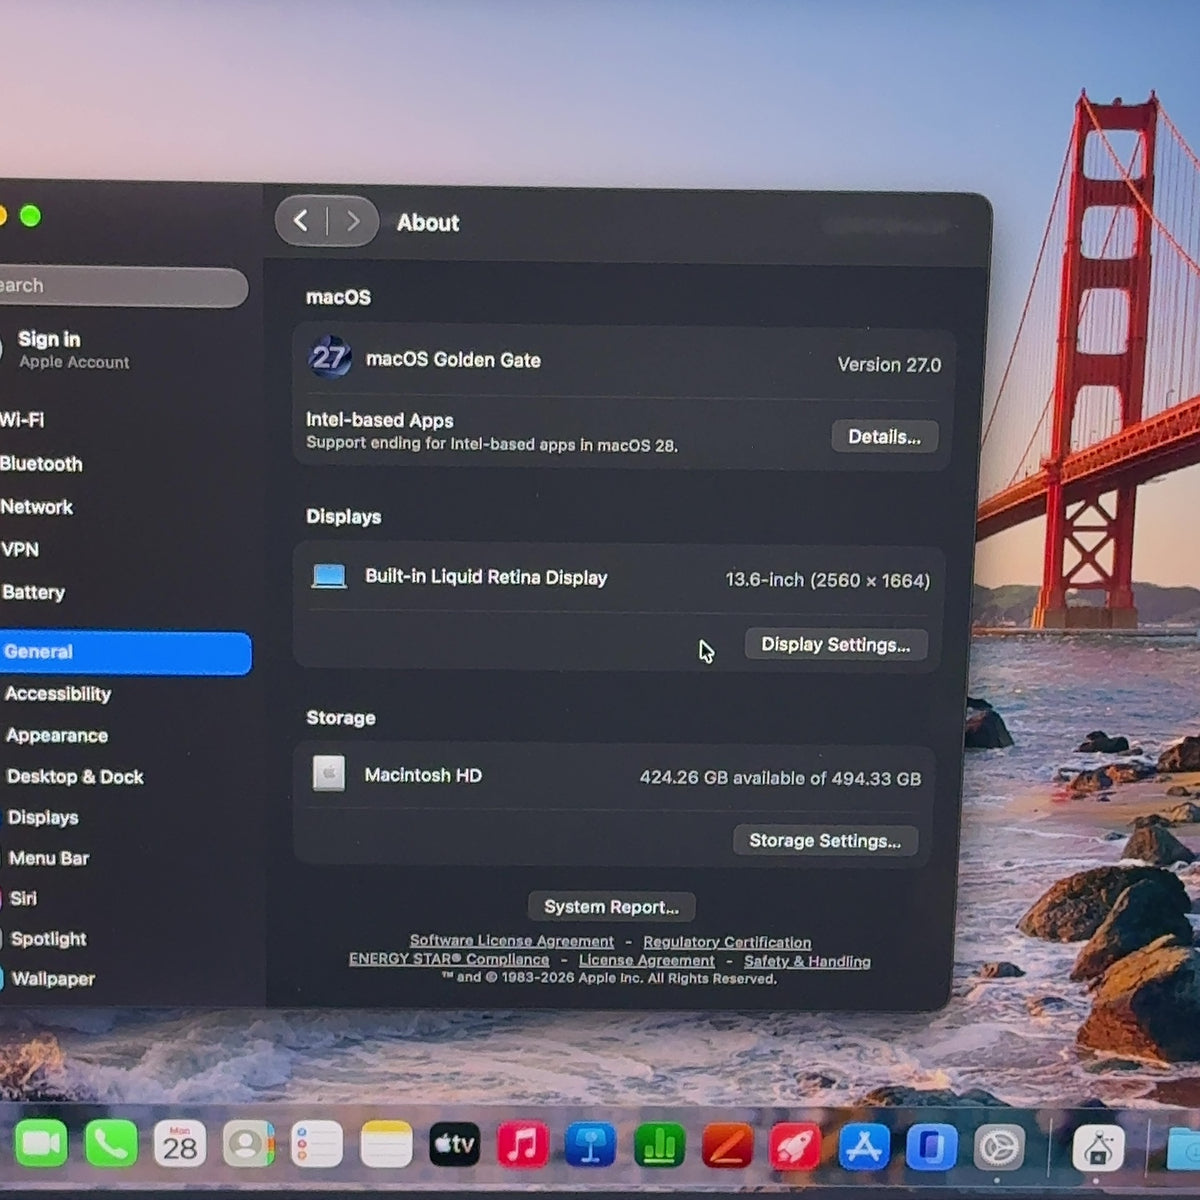Open the Music app in the Dock
The height and width of the screenshot is (1200, 1200).
(523, 1146)
